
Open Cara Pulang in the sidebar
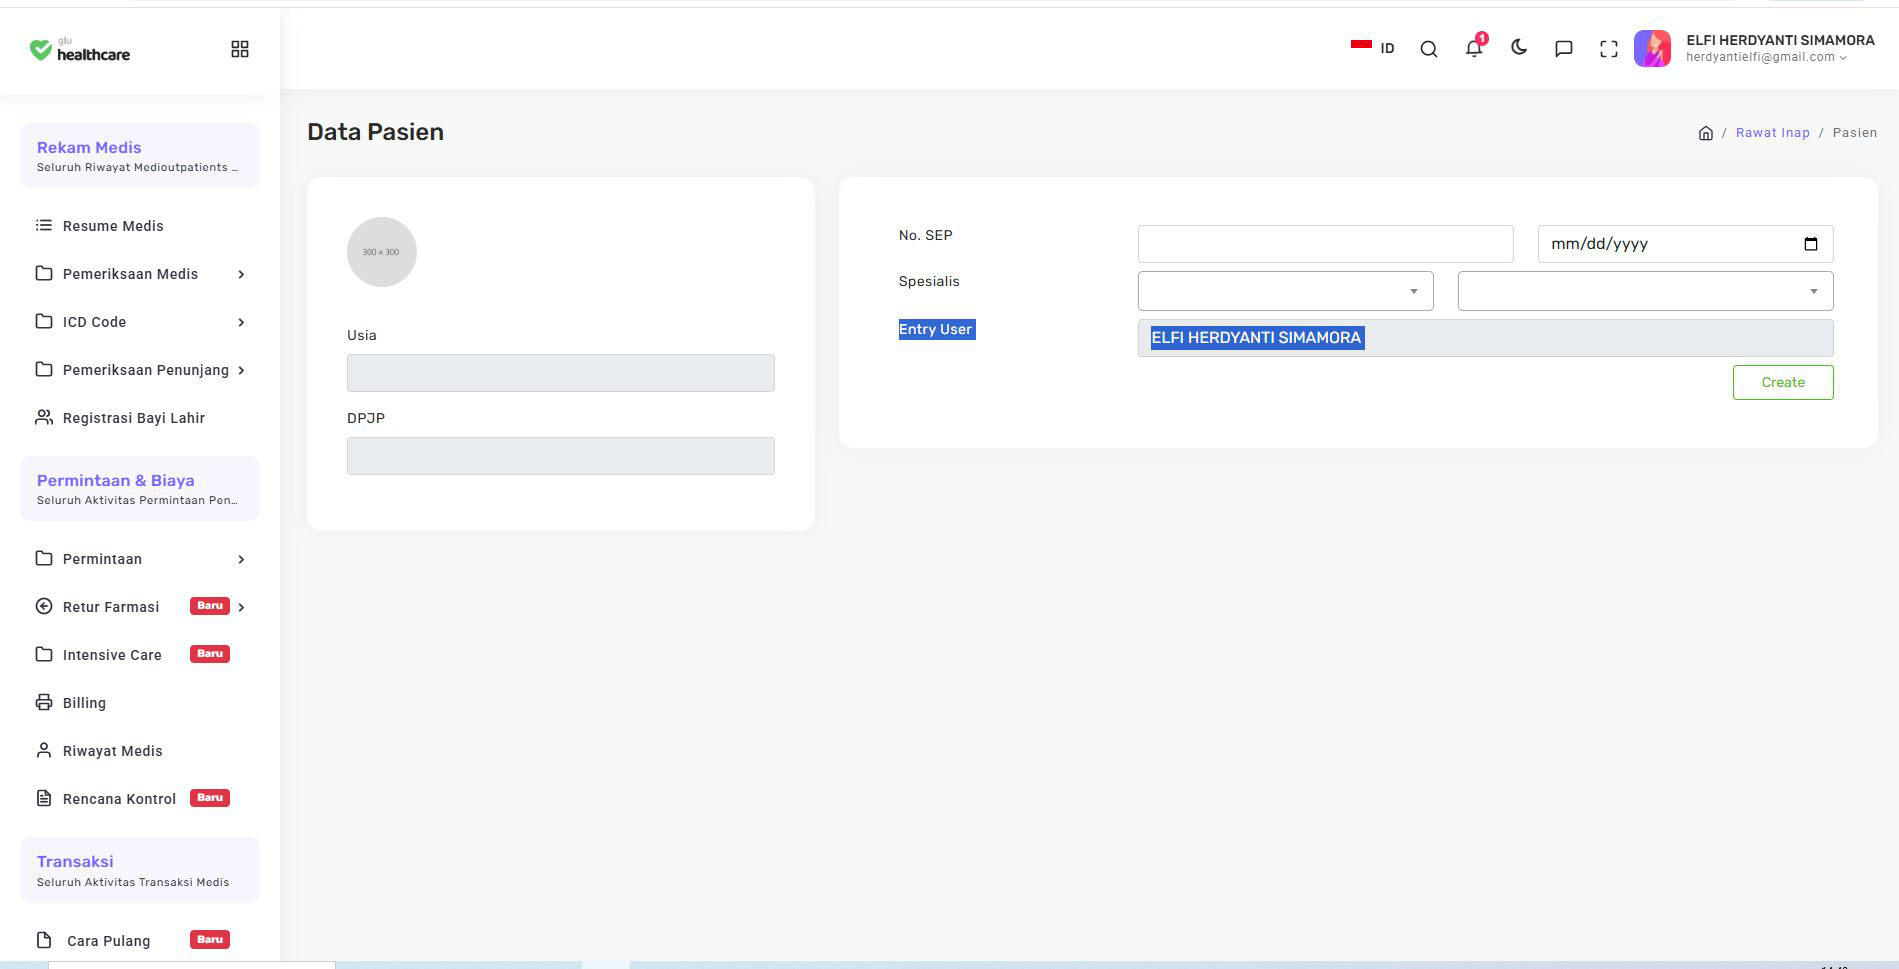(140, 941)
